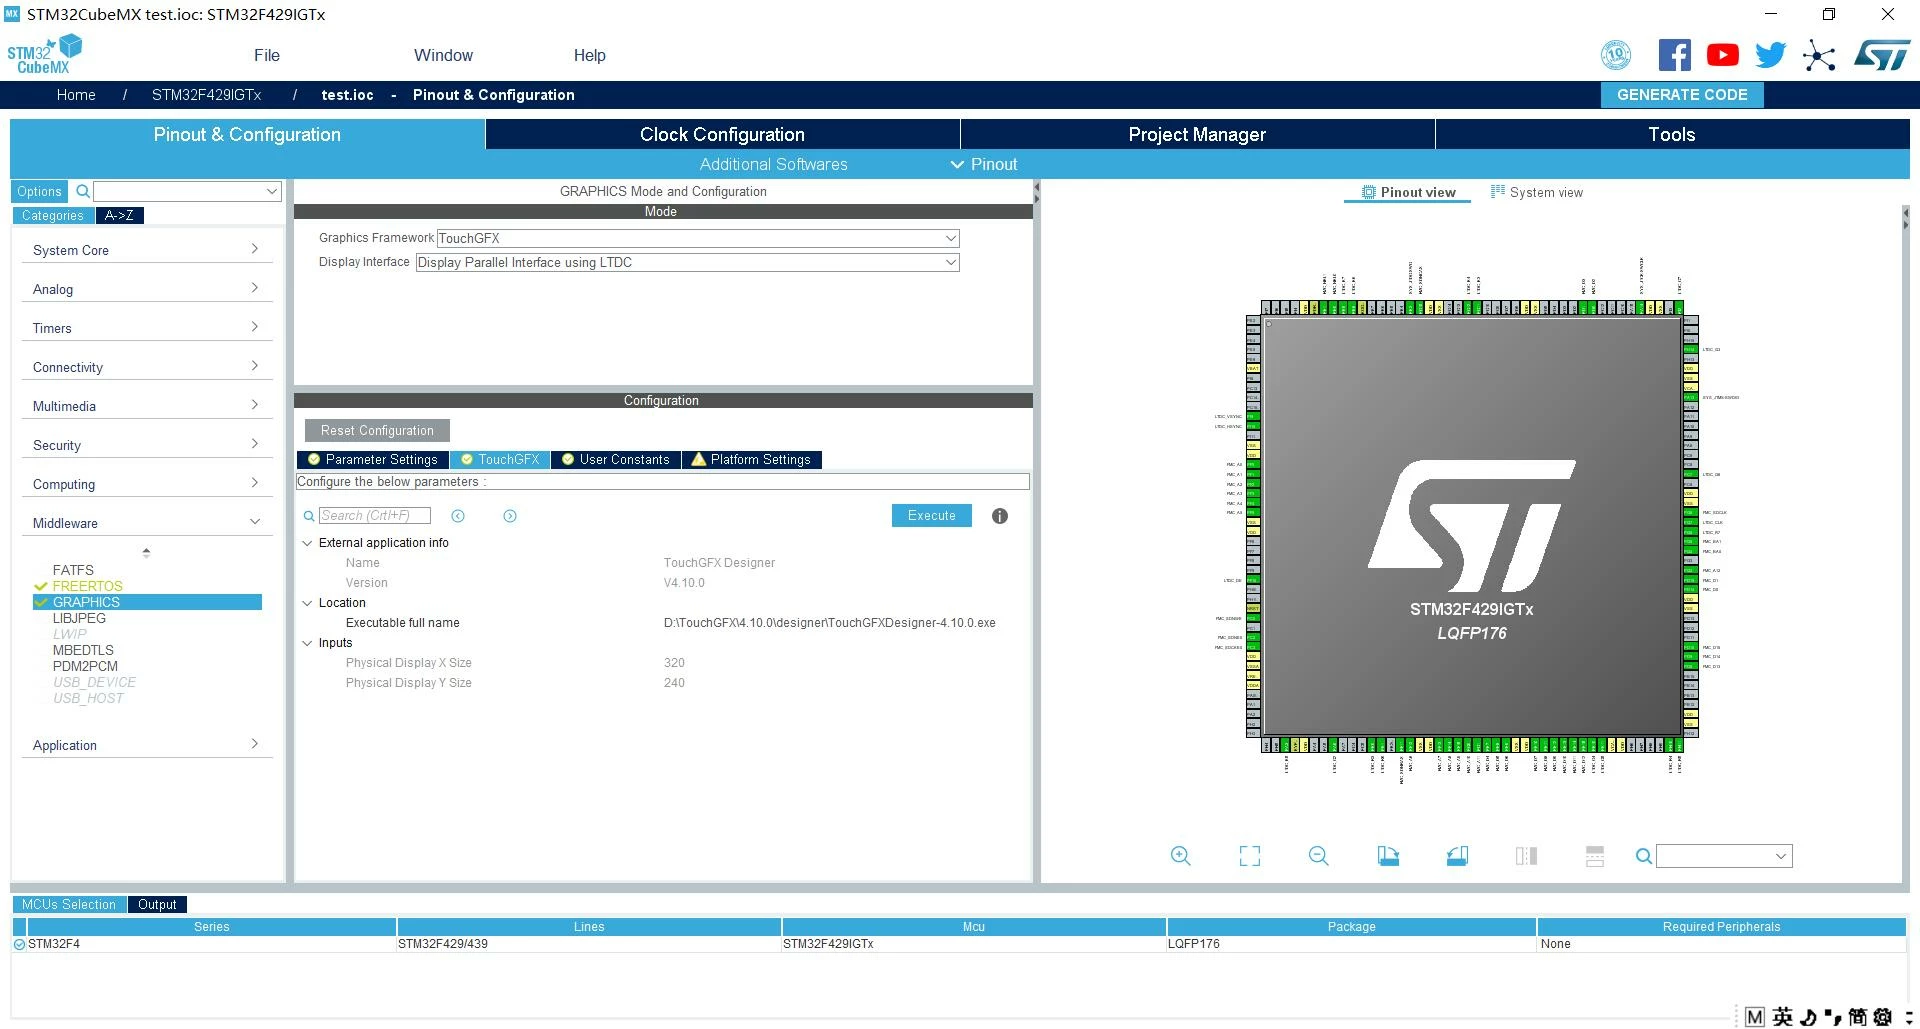The image size is (1920, 1029).
Task: Switch to the Project Manager tab
Action: [x=1197, y=134]
